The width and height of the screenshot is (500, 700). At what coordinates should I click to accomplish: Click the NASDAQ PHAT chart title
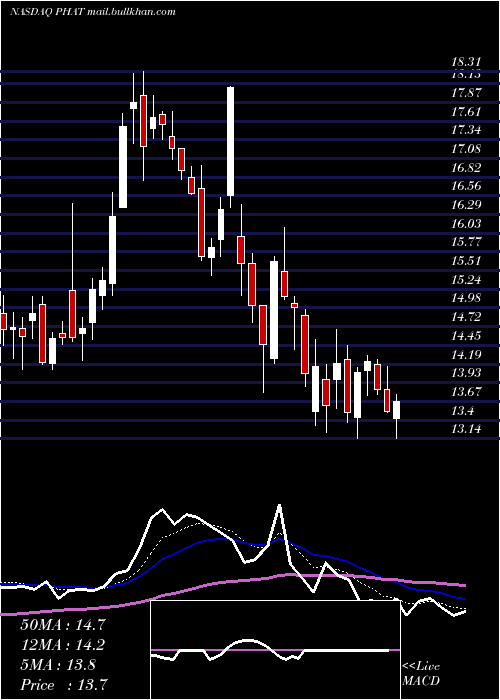pyautogui.click(x=92, y=12)
